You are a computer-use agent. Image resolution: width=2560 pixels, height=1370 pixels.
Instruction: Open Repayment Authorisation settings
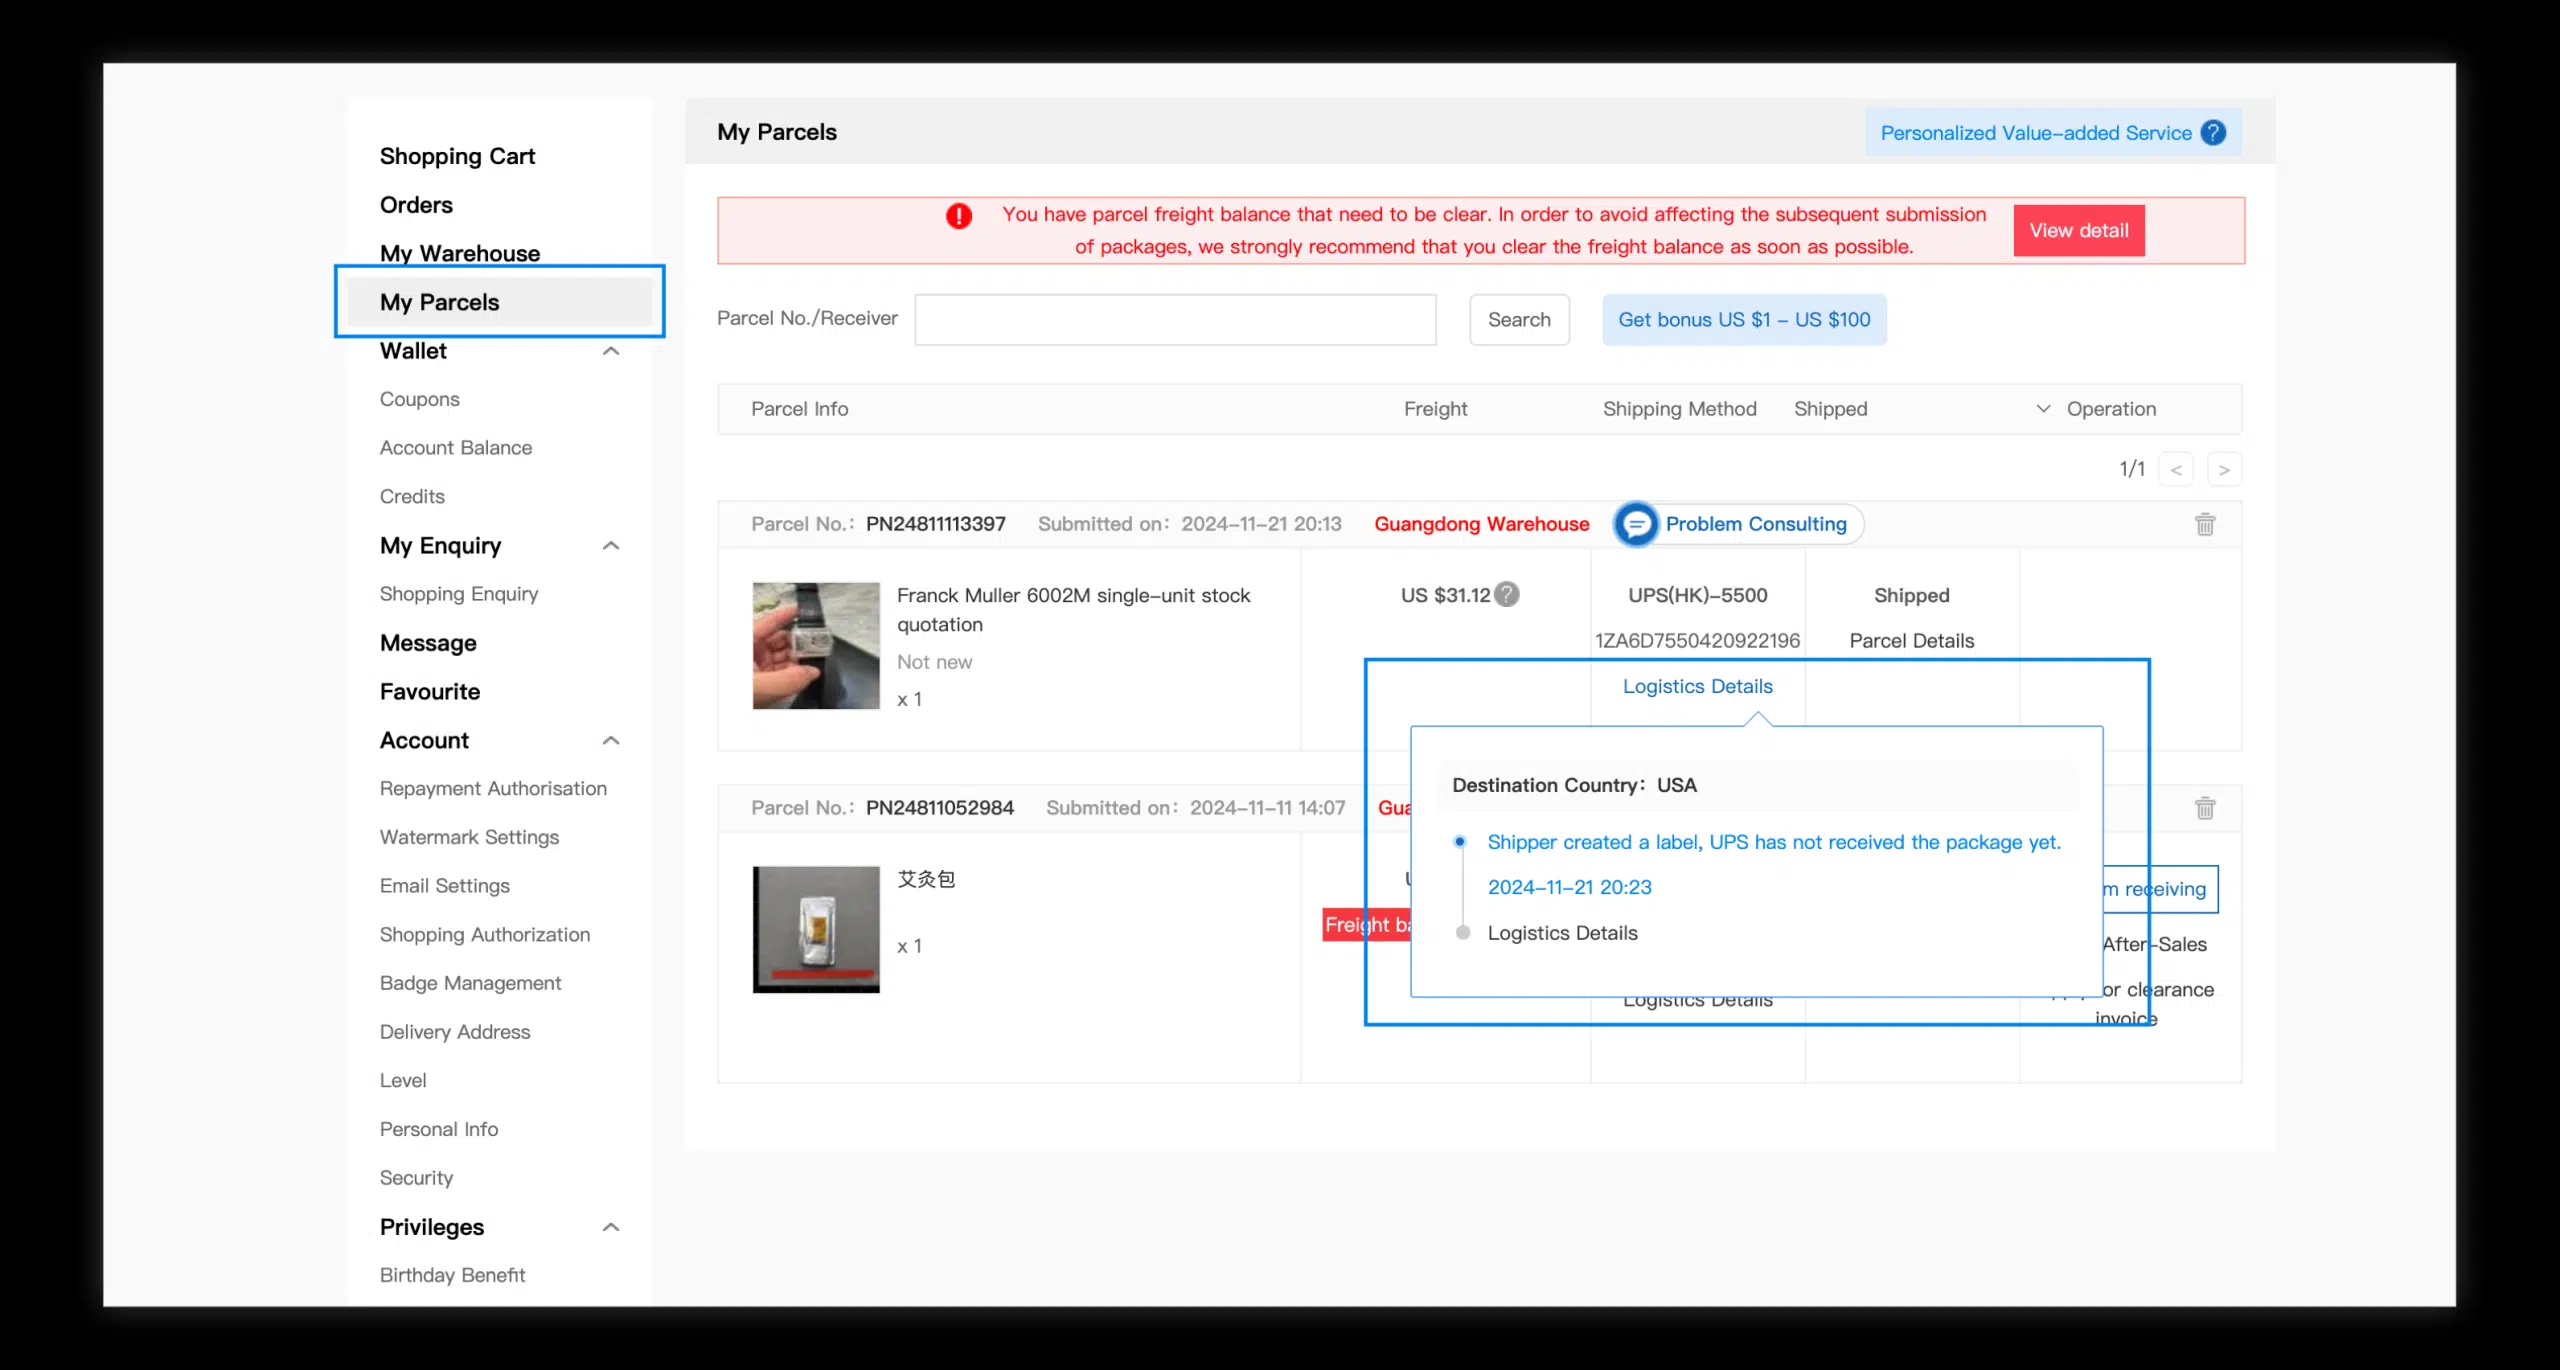point(493,789)
